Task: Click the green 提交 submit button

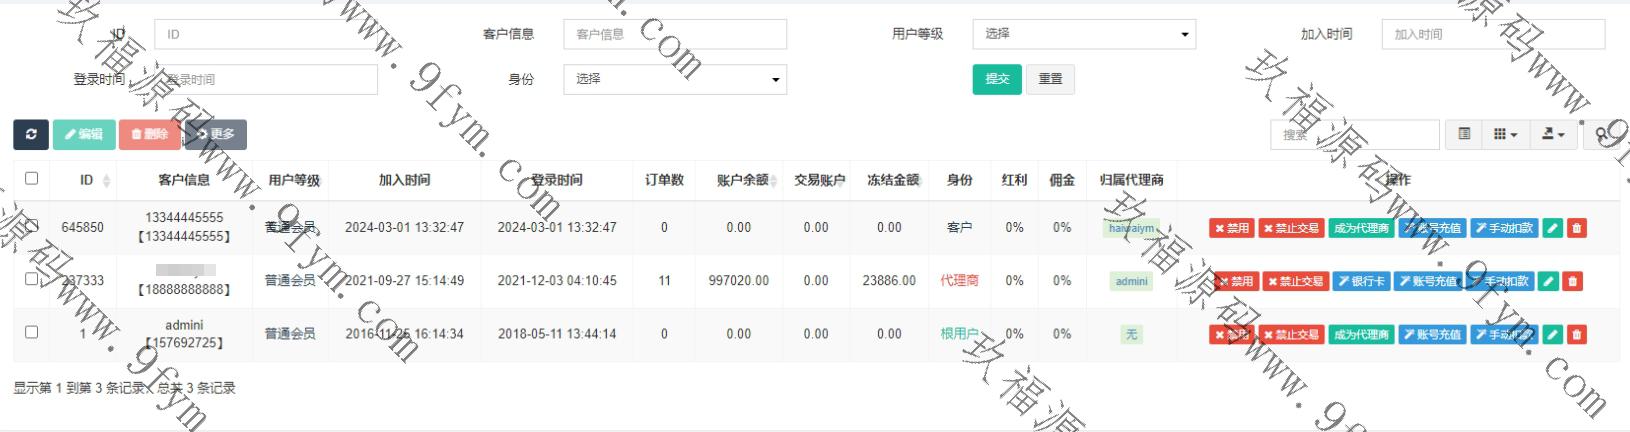Action: click(997, 79)
